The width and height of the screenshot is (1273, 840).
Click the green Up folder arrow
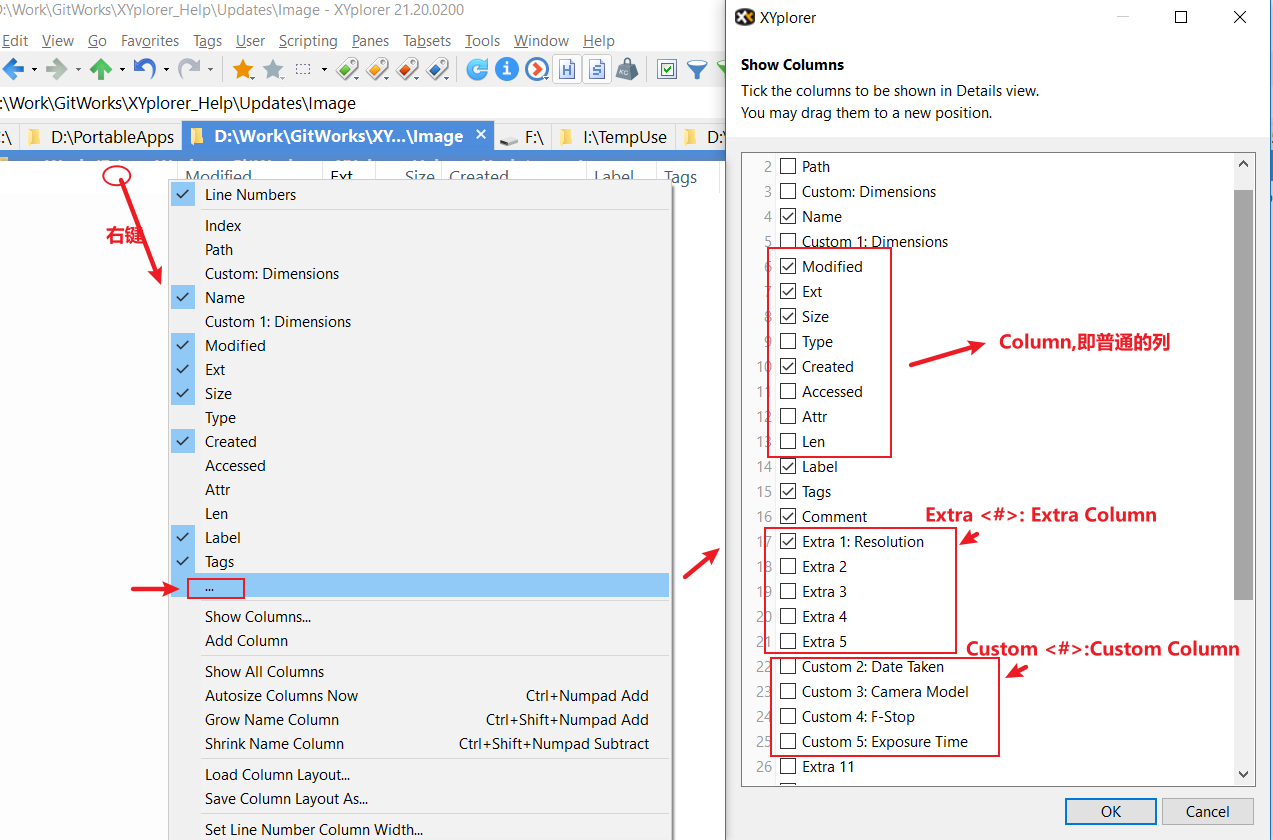[100, 69]
